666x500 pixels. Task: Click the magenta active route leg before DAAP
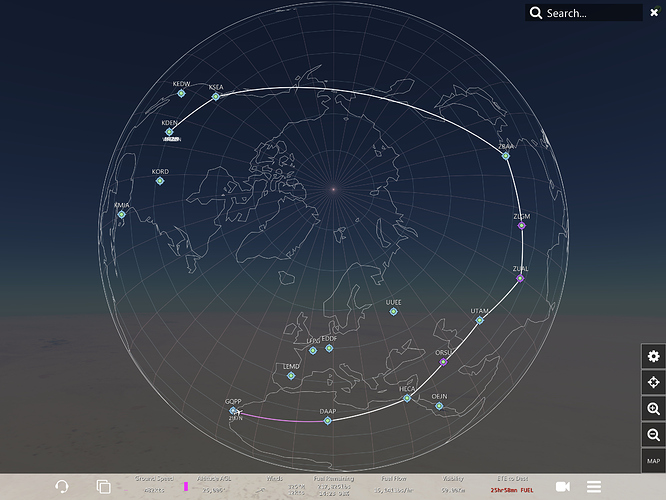pos(282,419)
